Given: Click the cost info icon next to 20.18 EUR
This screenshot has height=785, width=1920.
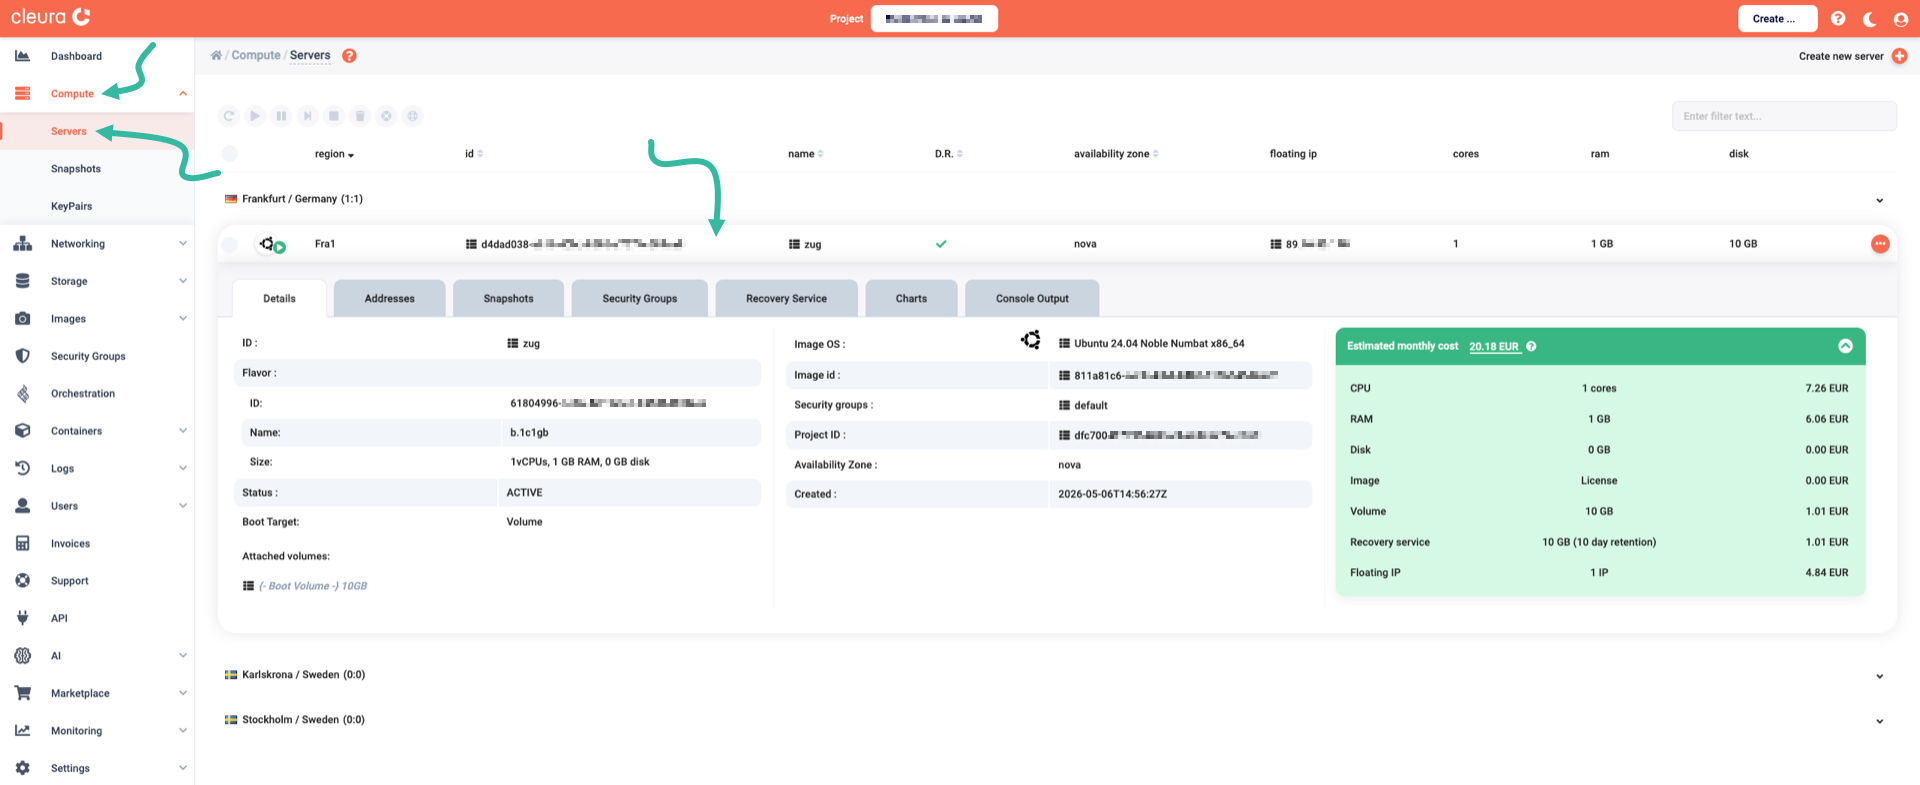Looking at the screenshot, I should click(x=1531, y=346).
